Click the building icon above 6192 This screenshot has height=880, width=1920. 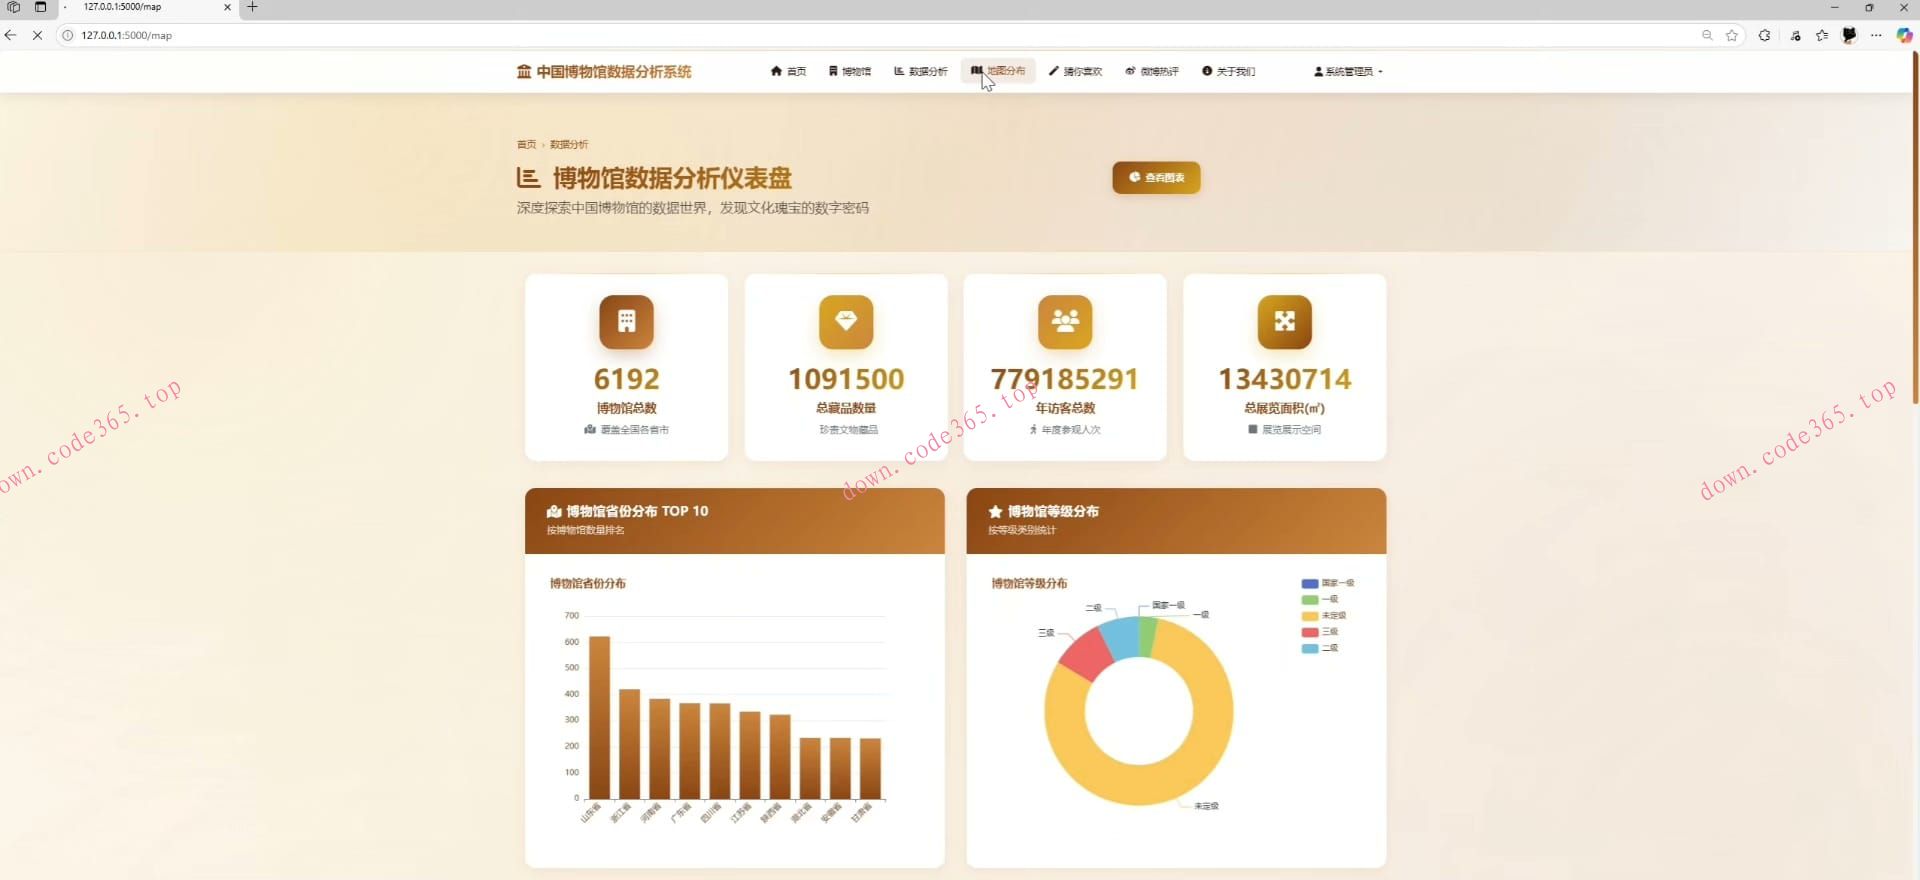tap(626, 322)
